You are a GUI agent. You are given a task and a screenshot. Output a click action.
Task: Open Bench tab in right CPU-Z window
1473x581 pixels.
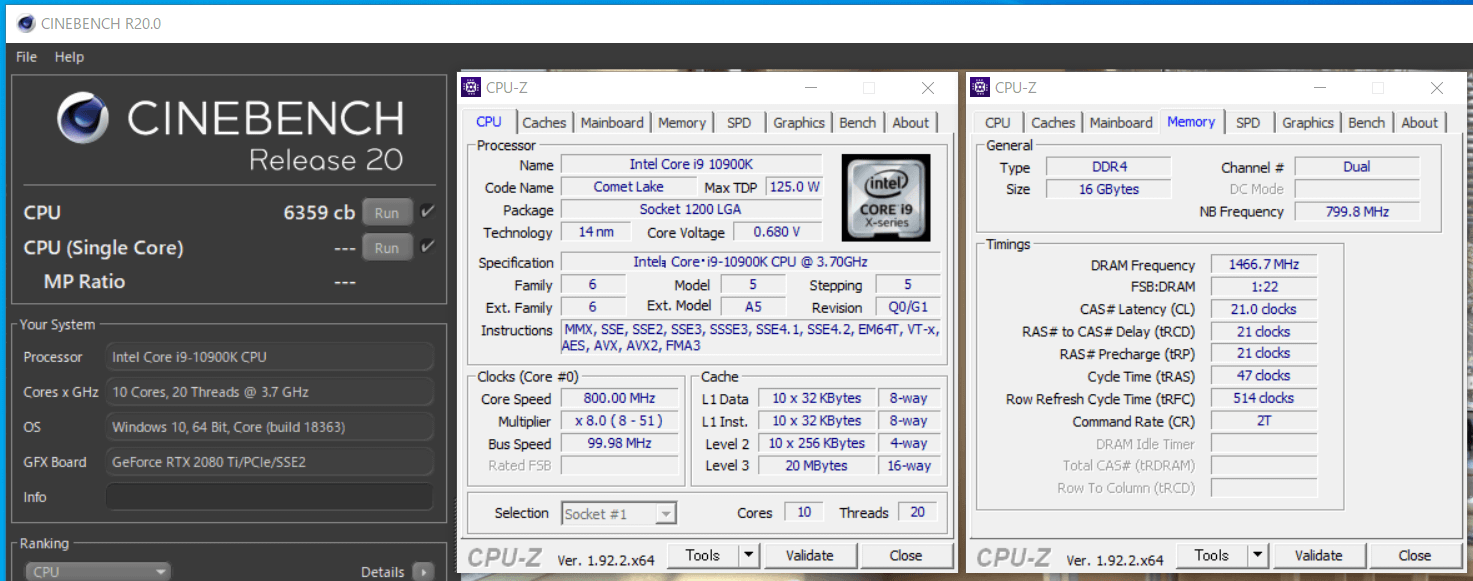tap(1366, 123)
